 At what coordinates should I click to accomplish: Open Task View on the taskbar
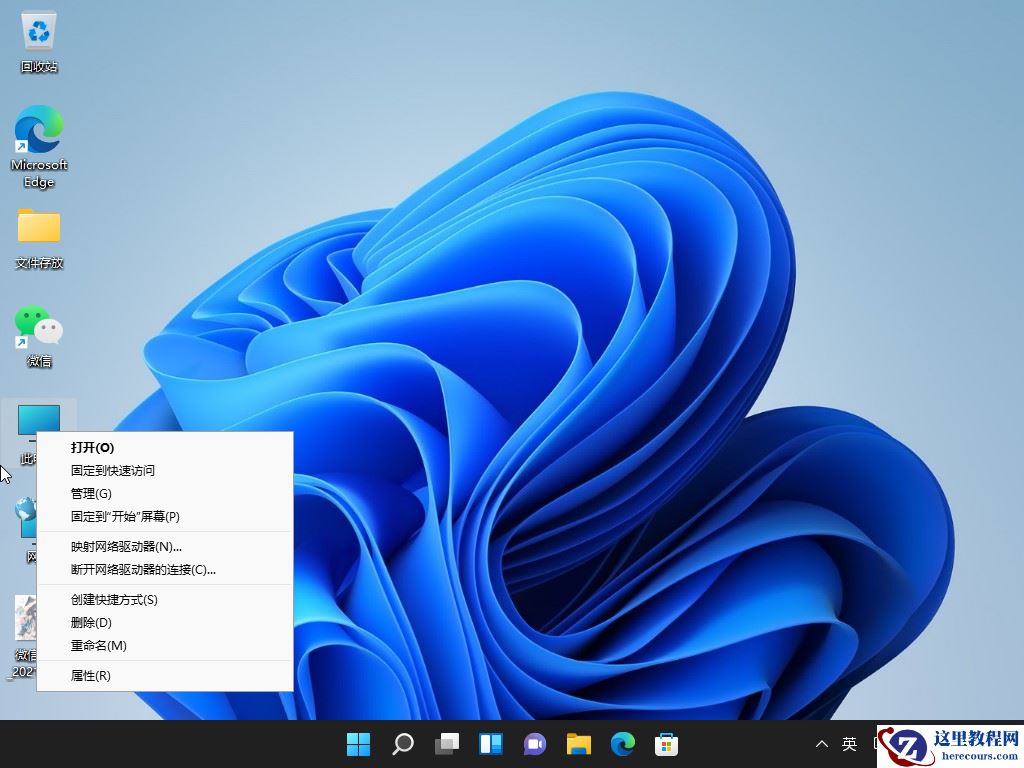coord(446,744)
